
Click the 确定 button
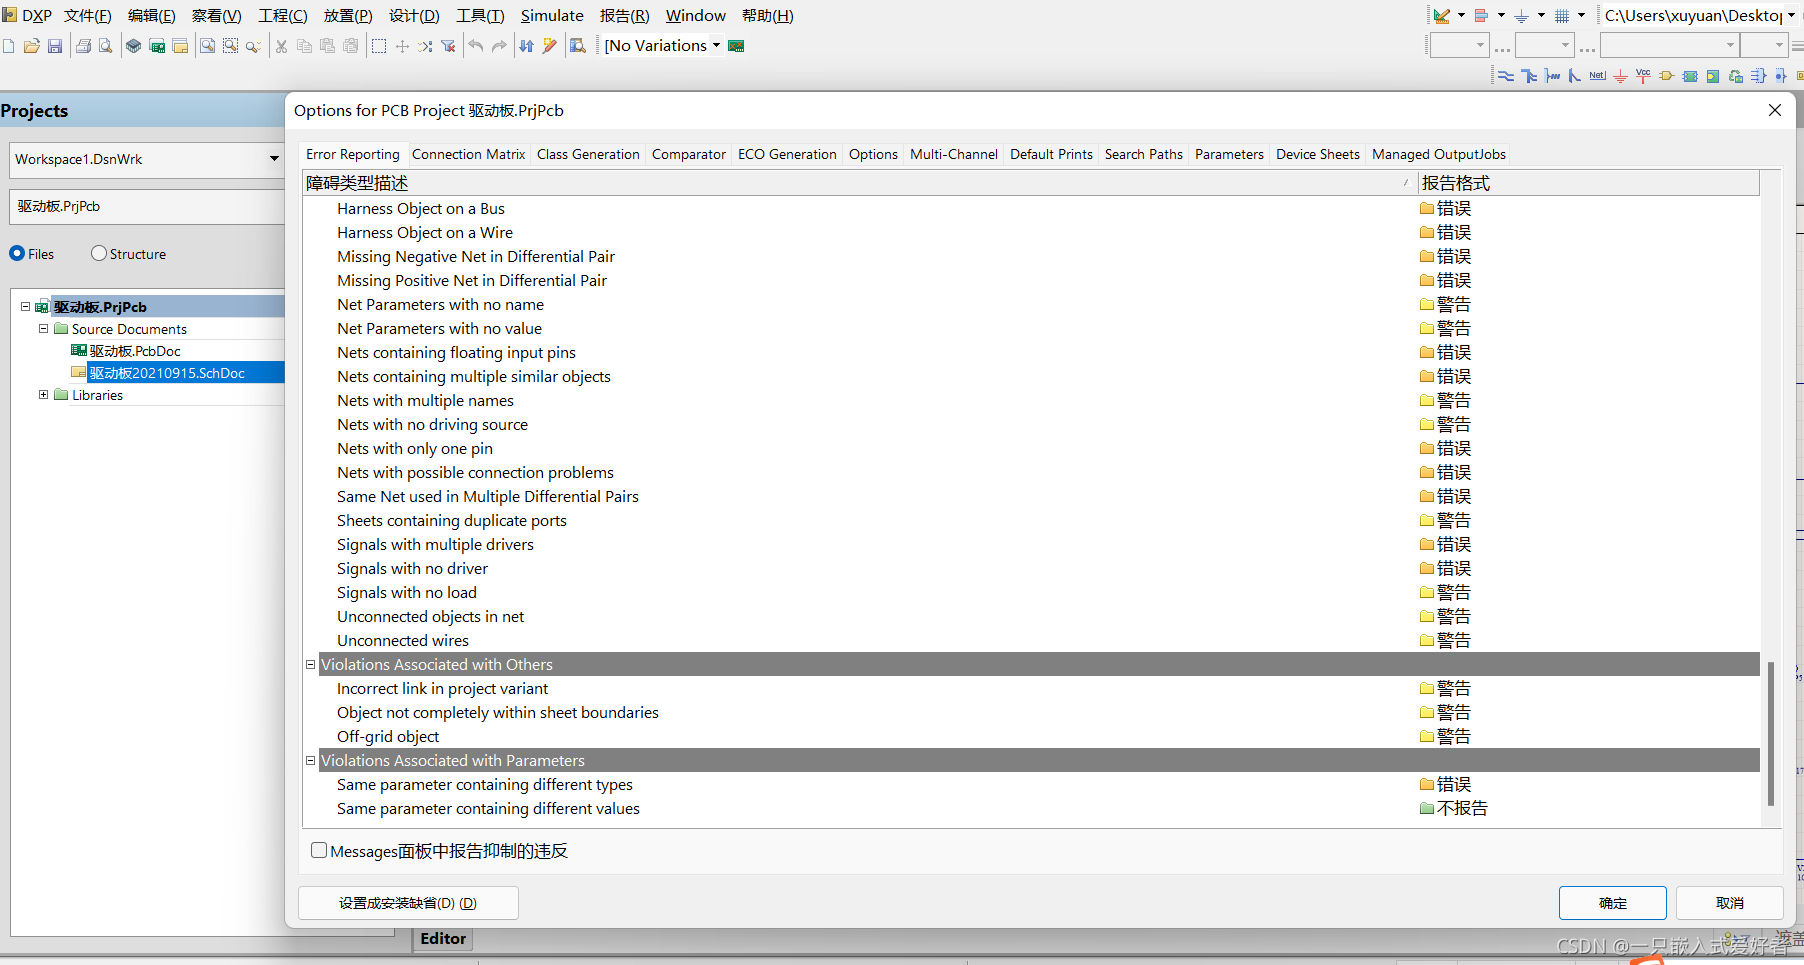coord(1612,903)
